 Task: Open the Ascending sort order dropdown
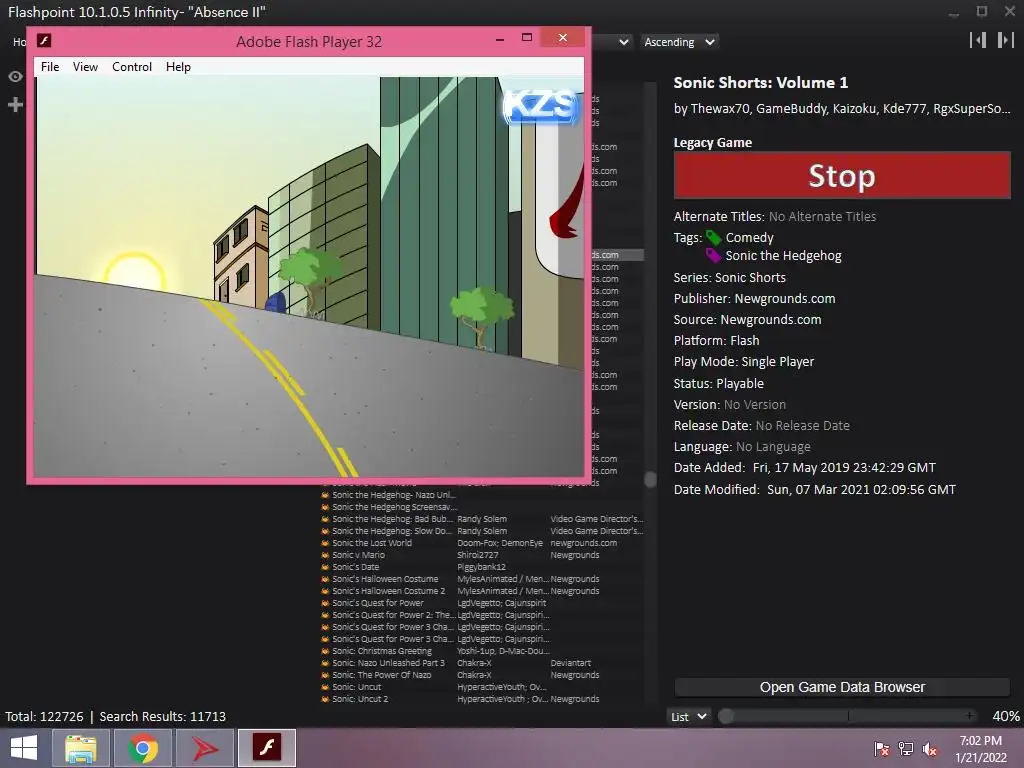coord(679,42)
